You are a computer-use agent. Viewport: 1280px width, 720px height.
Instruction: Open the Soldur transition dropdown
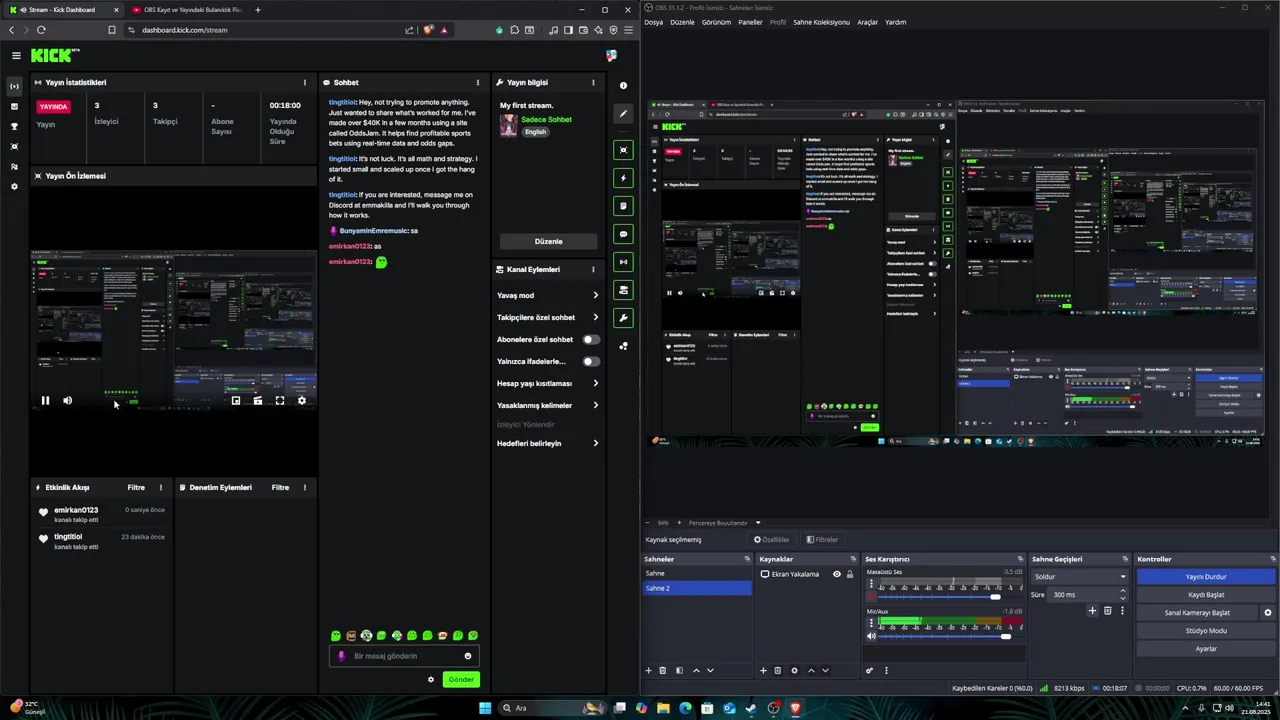tap(1080, 576)
